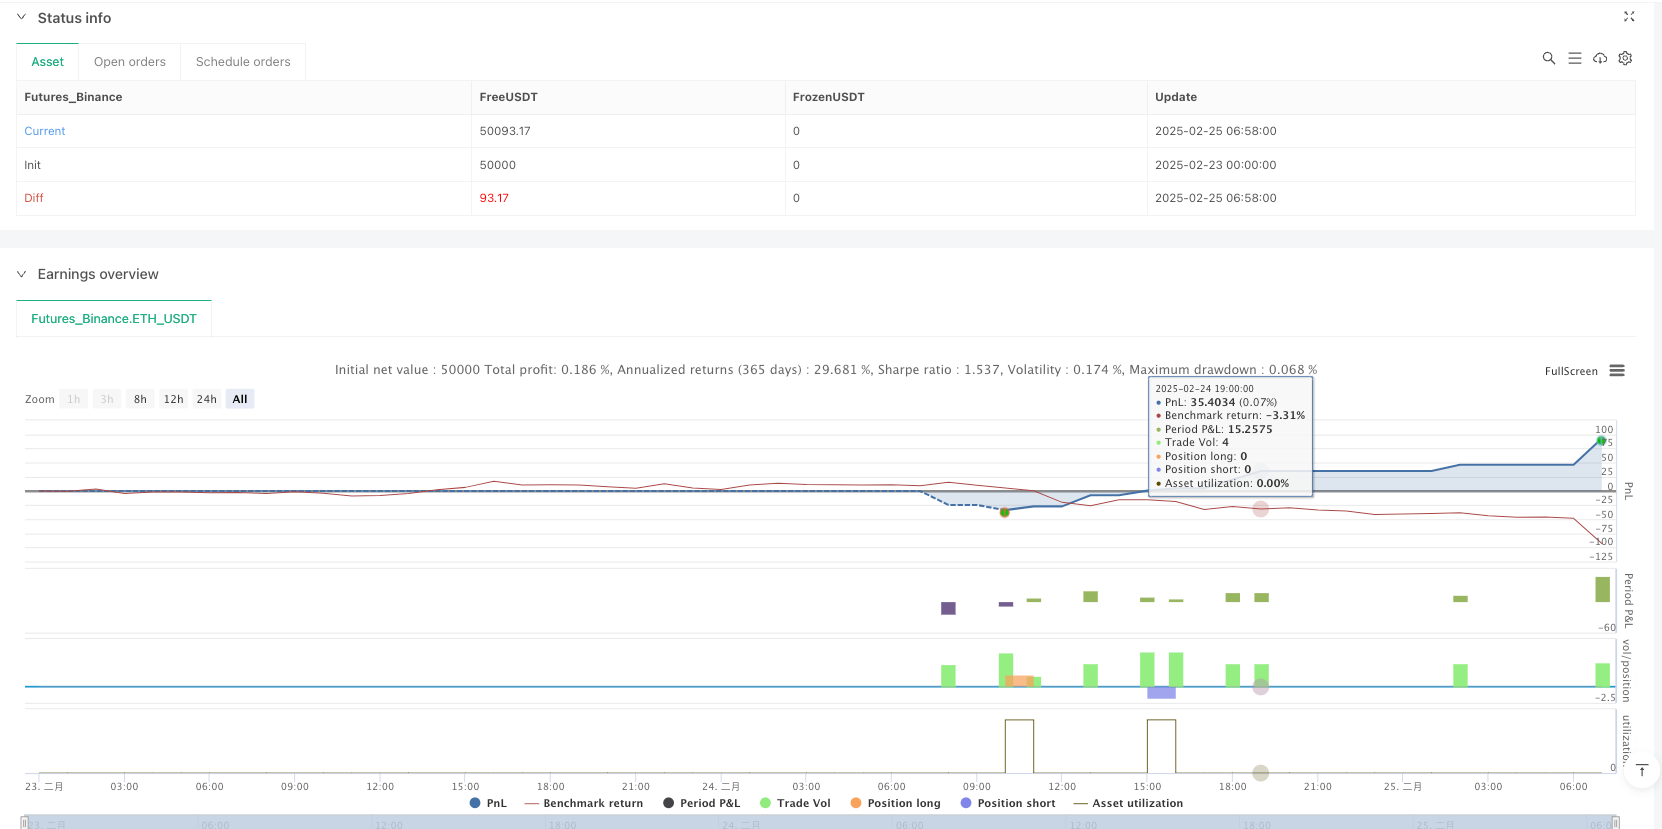This screenshot has width=1662, height=829.
Task: Select the Init FreeUSDT value 50000
Action: click(x=498, y=165)
